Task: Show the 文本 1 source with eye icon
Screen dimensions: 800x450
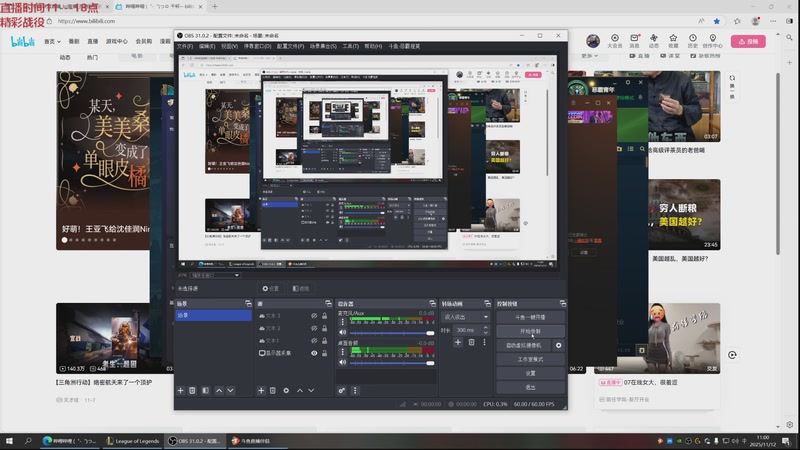Action: click(x=314, y=341)
